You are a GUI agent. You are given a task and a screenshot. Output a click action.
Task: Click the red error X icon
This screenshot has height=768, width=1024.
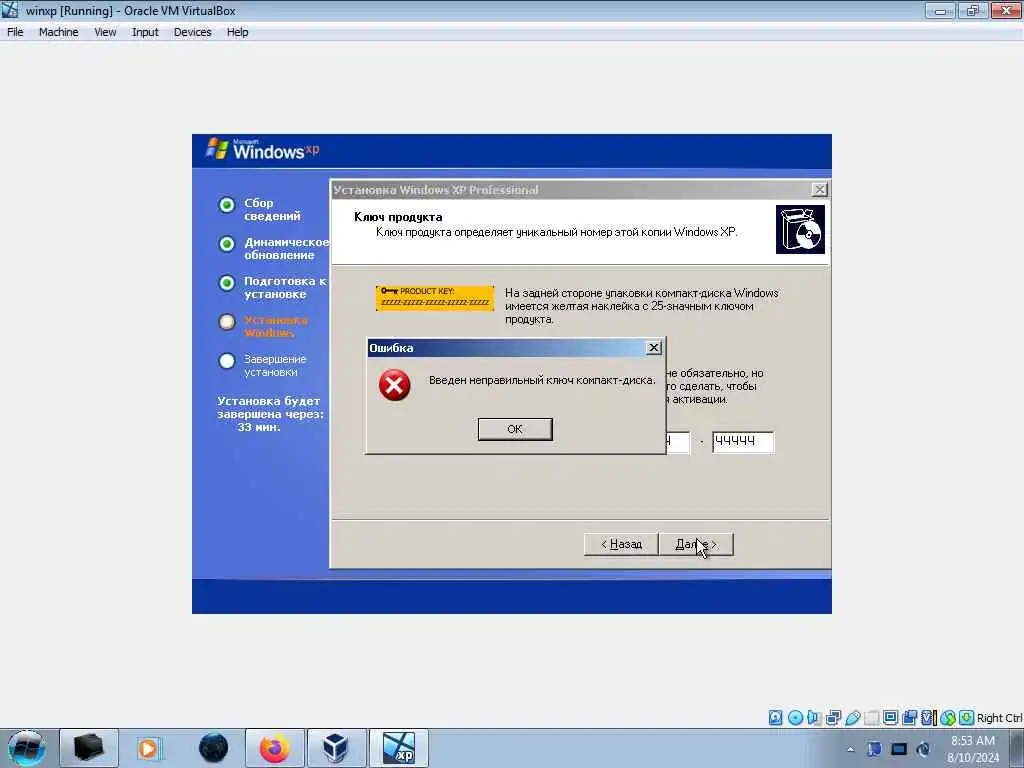(394, 385)
